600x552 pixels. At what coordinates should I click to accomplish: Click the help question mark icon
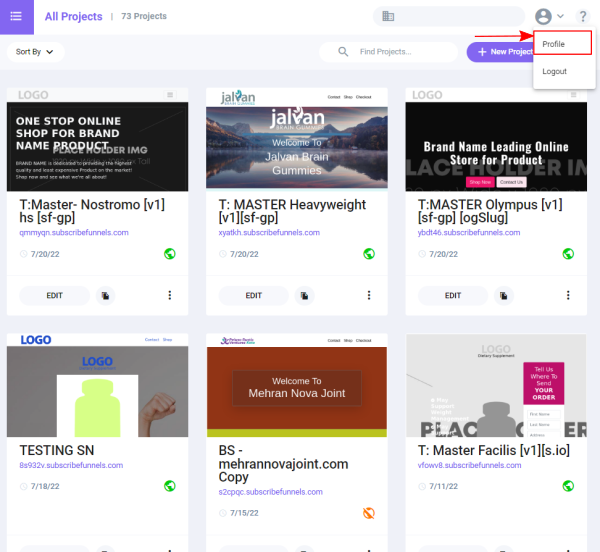pyautogui.click(x=582, y=16)
